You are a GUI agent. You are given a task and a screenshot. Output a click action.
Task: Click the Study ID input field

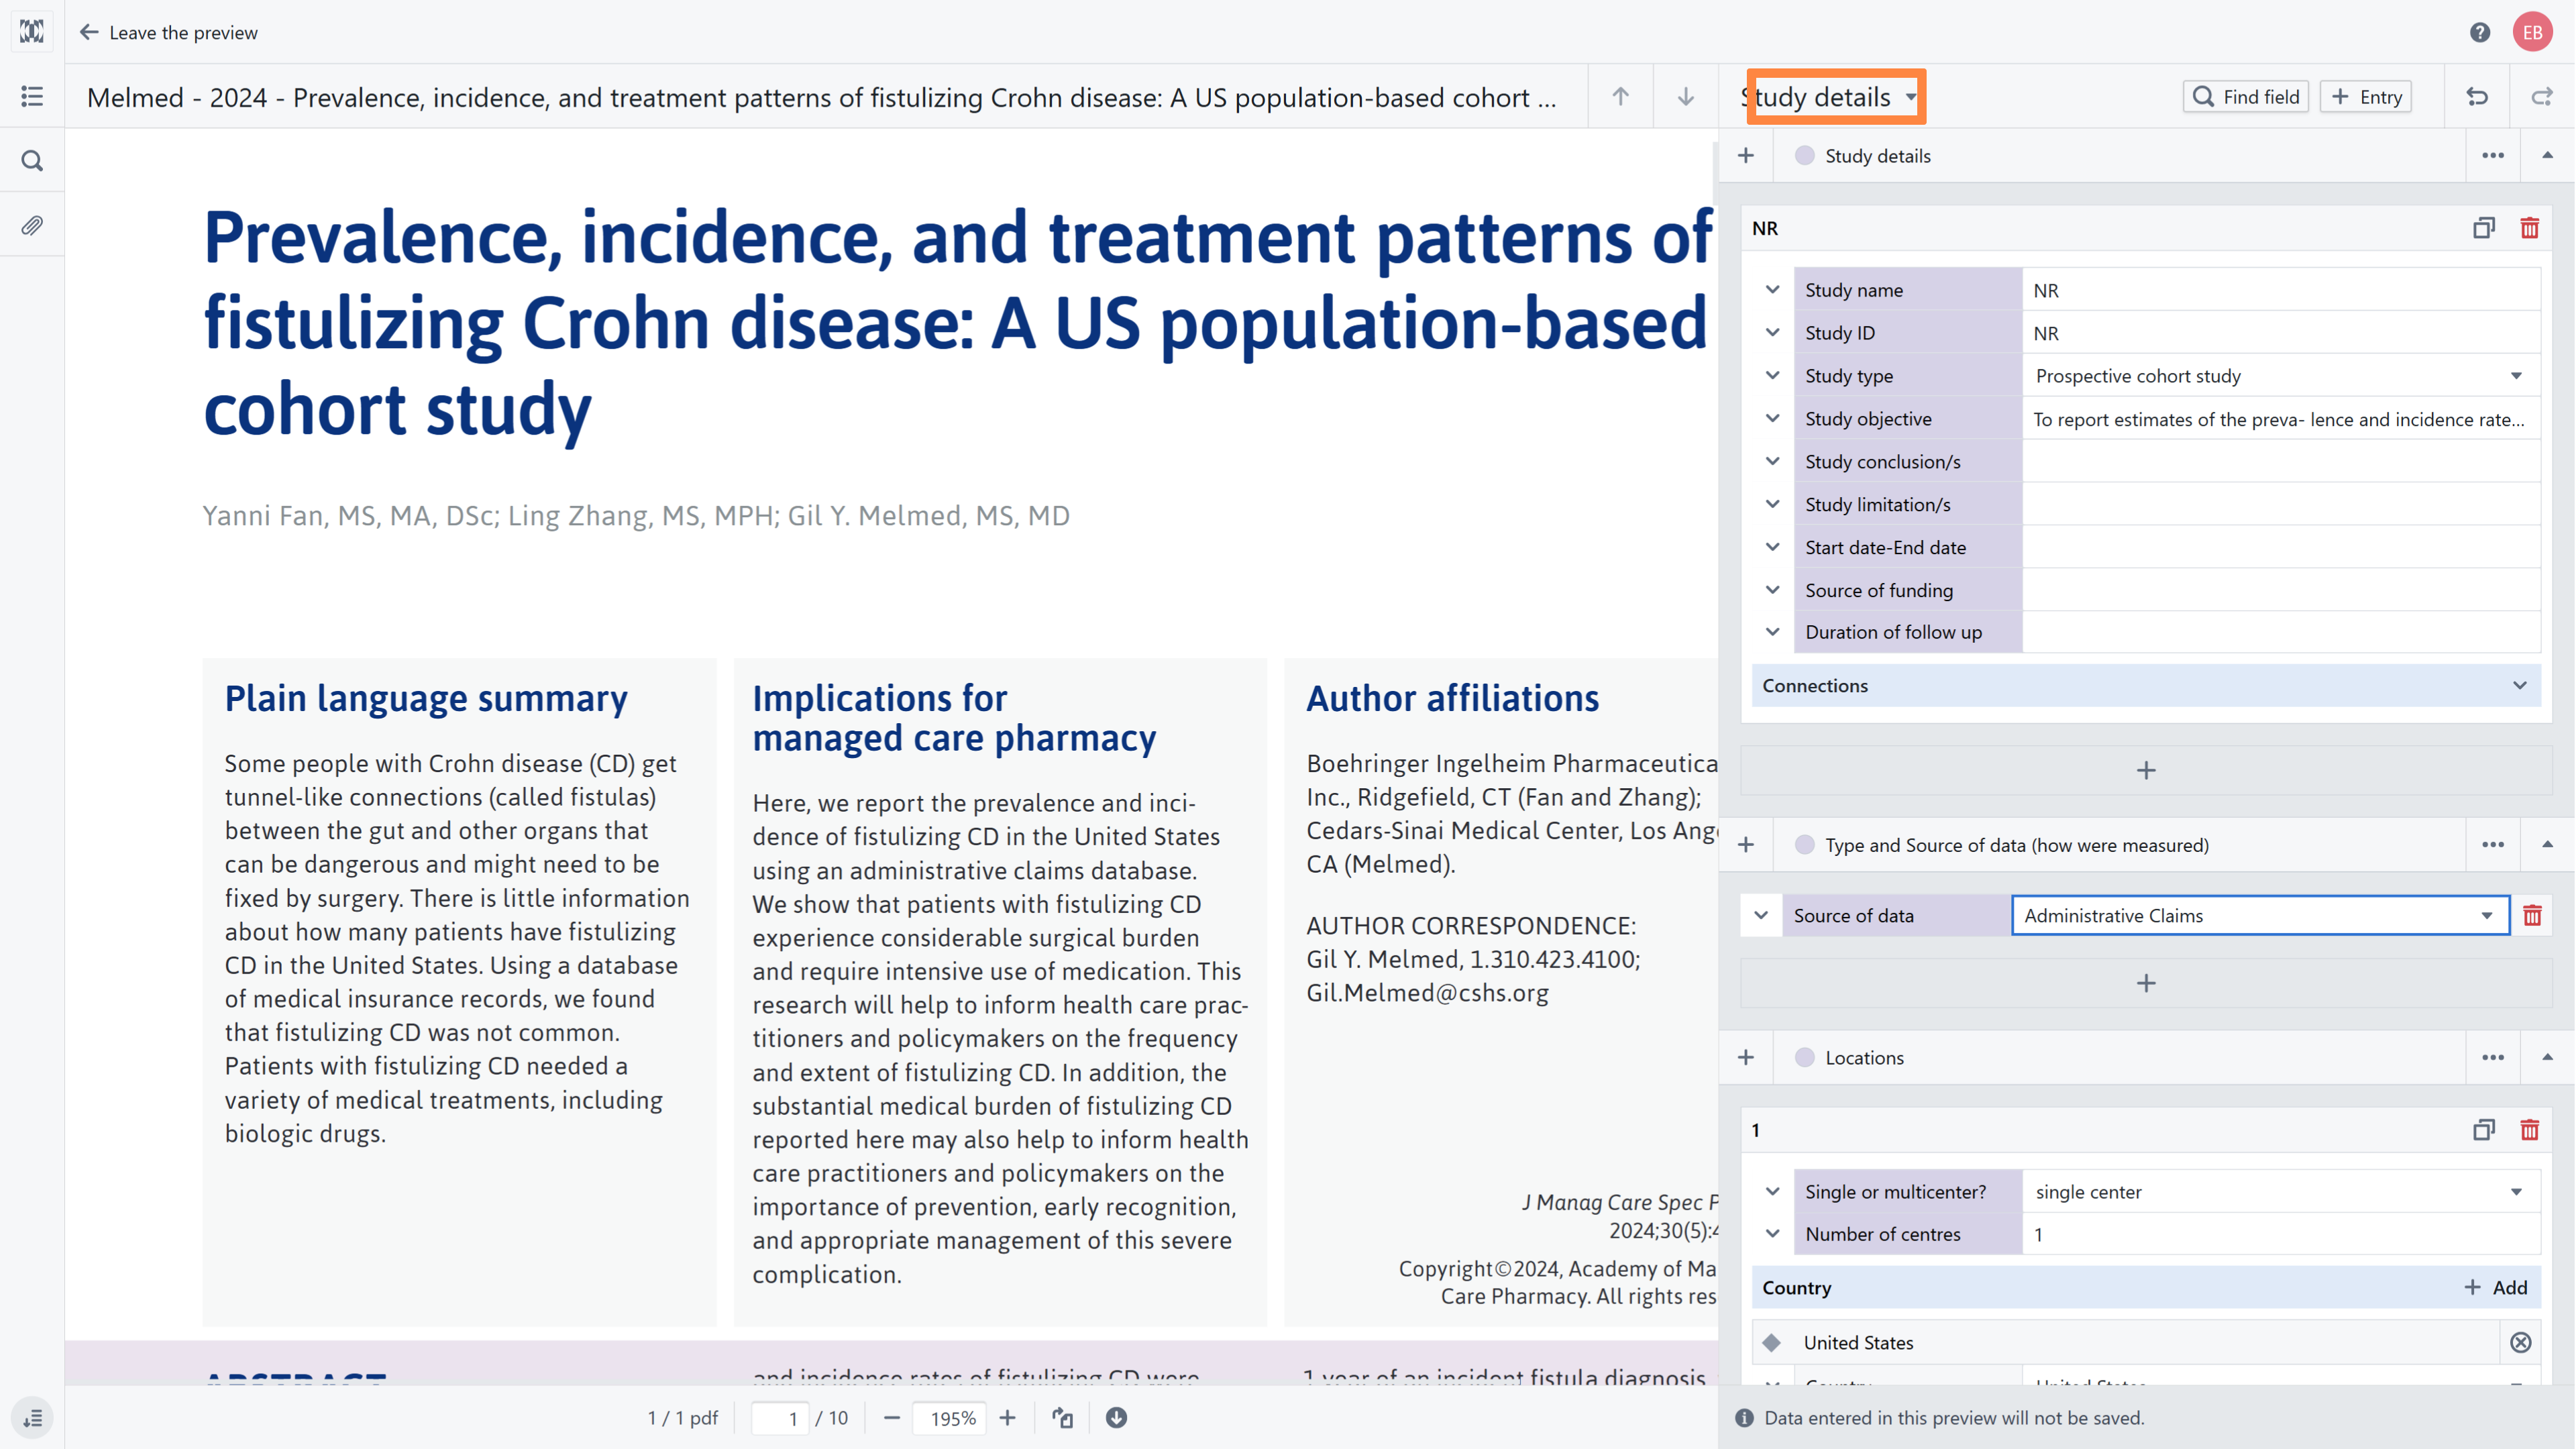[2281, 333]
